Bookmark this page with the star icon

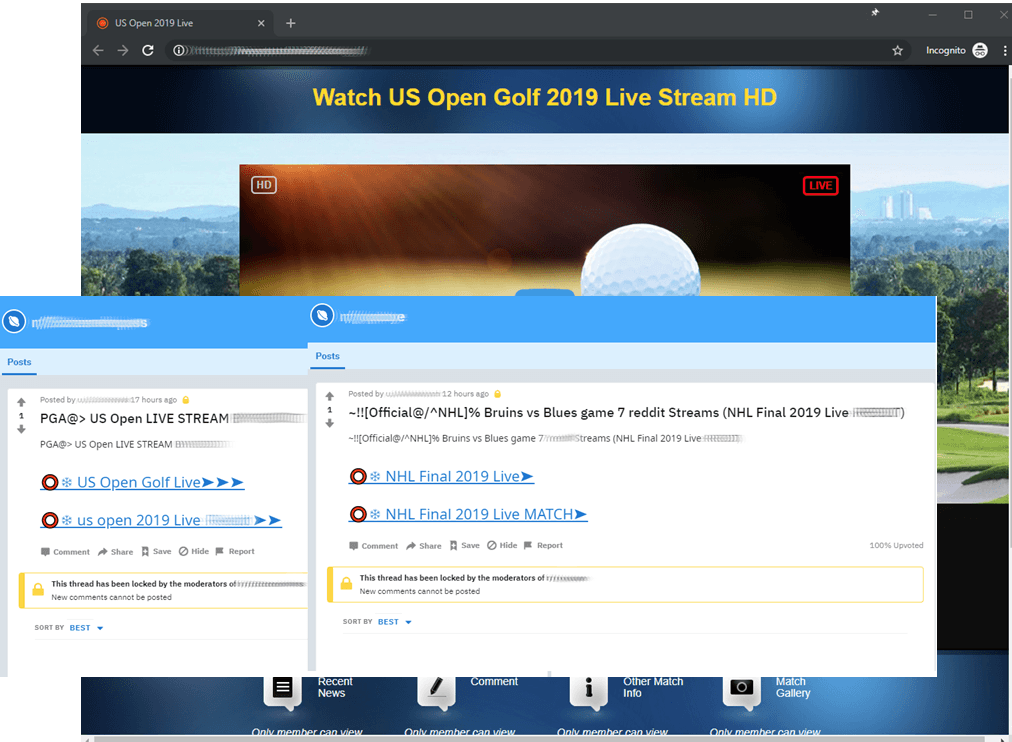coord(897,50)
